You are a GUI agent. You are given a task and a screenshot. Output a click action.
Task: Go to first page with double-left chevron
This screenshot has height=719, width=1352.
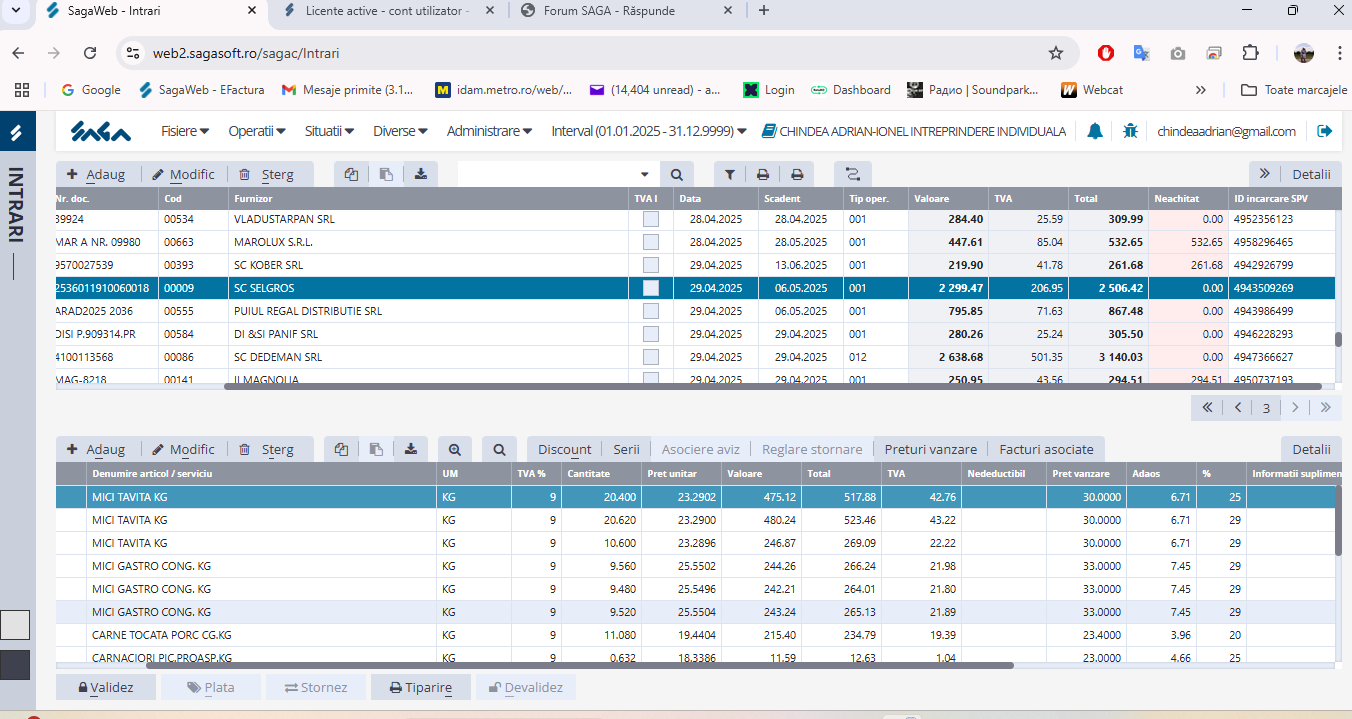click(1207, 407)
